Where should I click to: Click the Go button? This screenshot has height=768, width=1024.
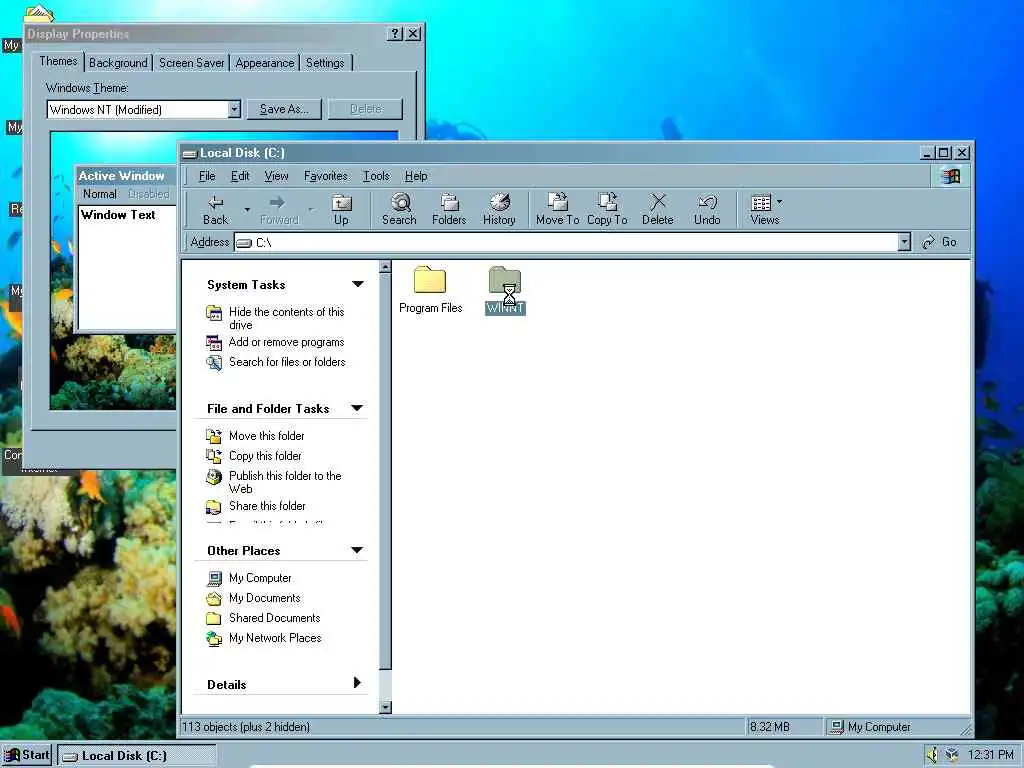click(x=940, y=242)
